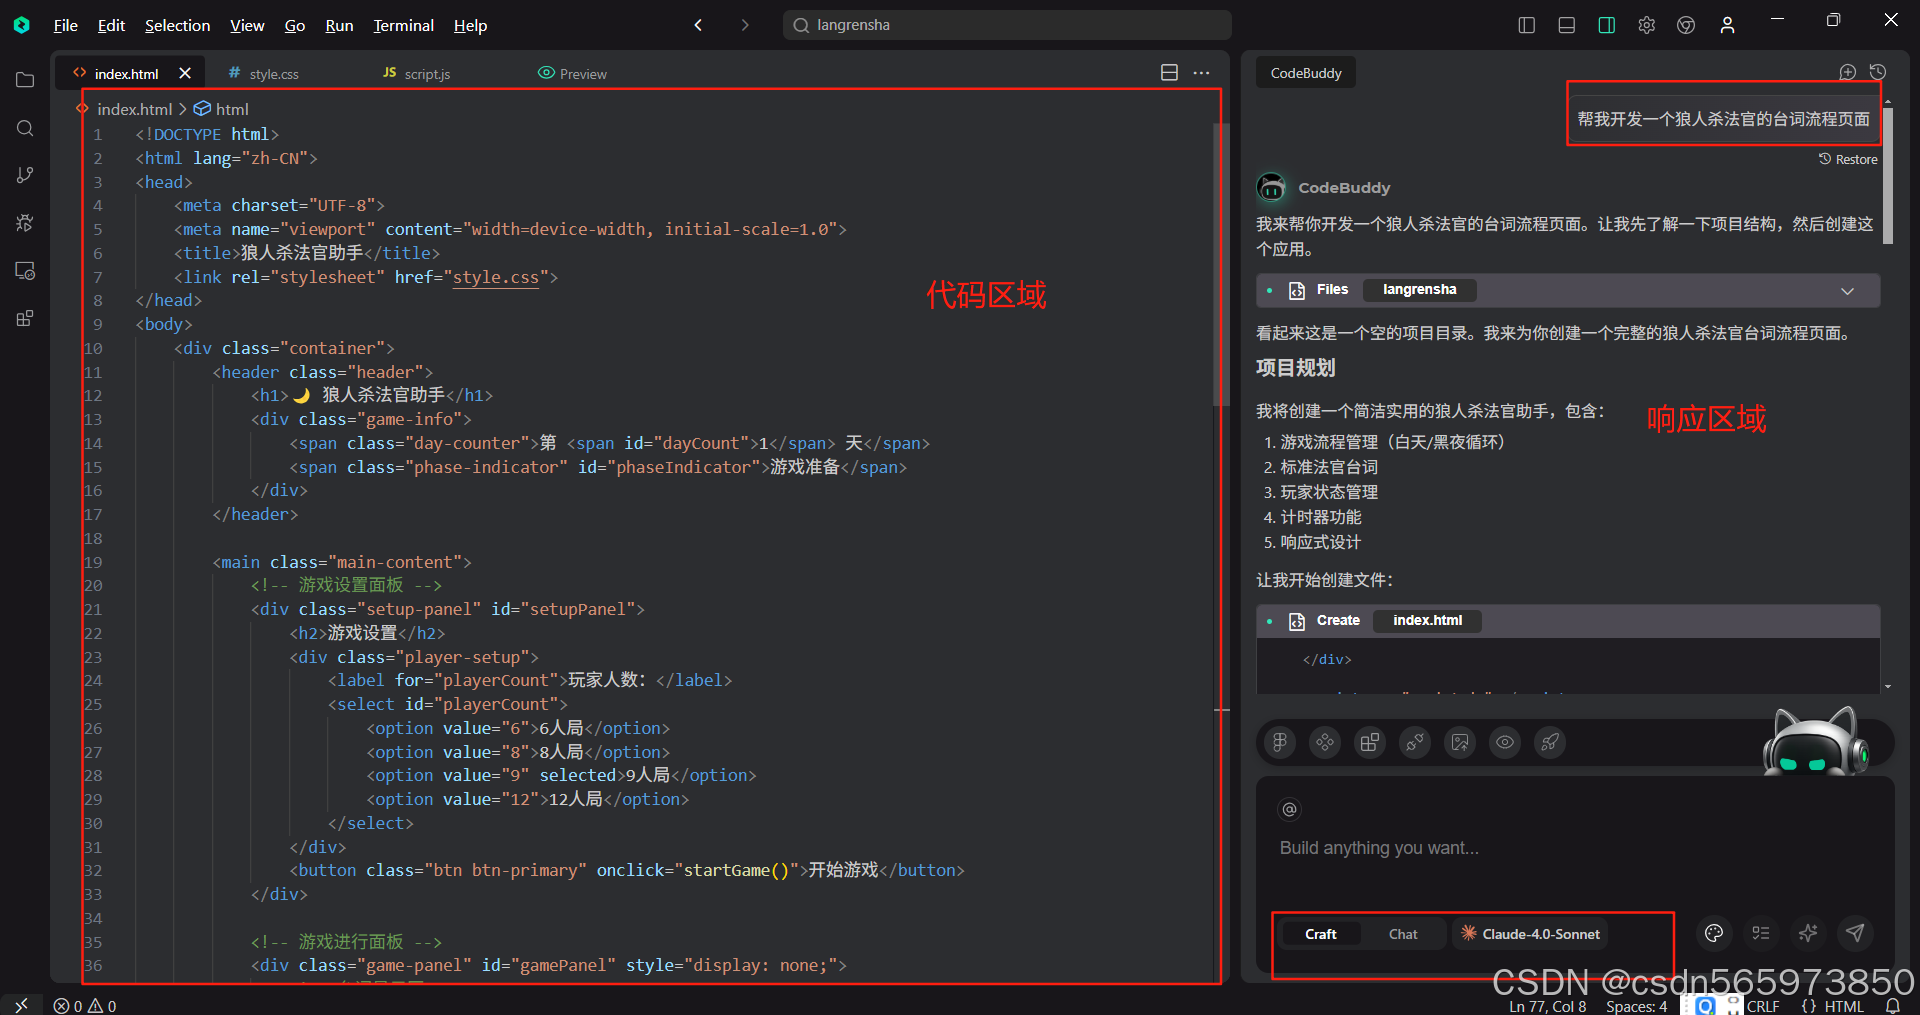
Task: Switch to Chat mode
Action: 1403,934
